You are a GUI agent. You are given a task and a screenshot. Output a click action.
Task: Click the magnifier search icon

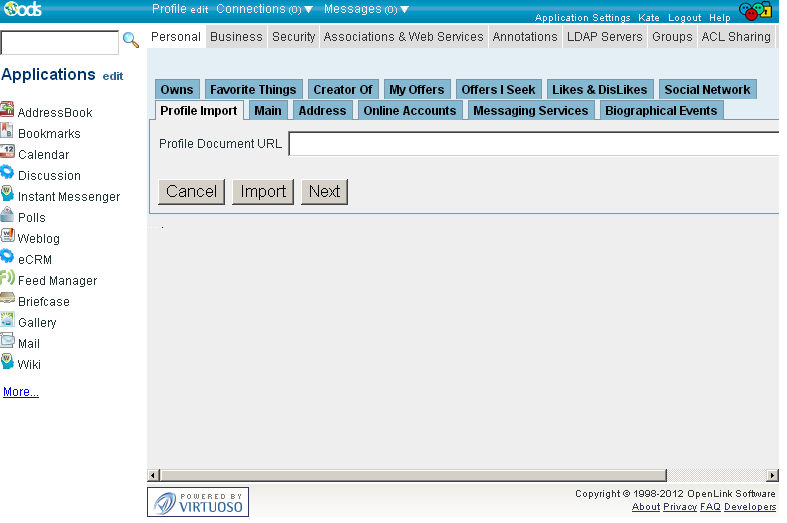(x=131, y=41)
